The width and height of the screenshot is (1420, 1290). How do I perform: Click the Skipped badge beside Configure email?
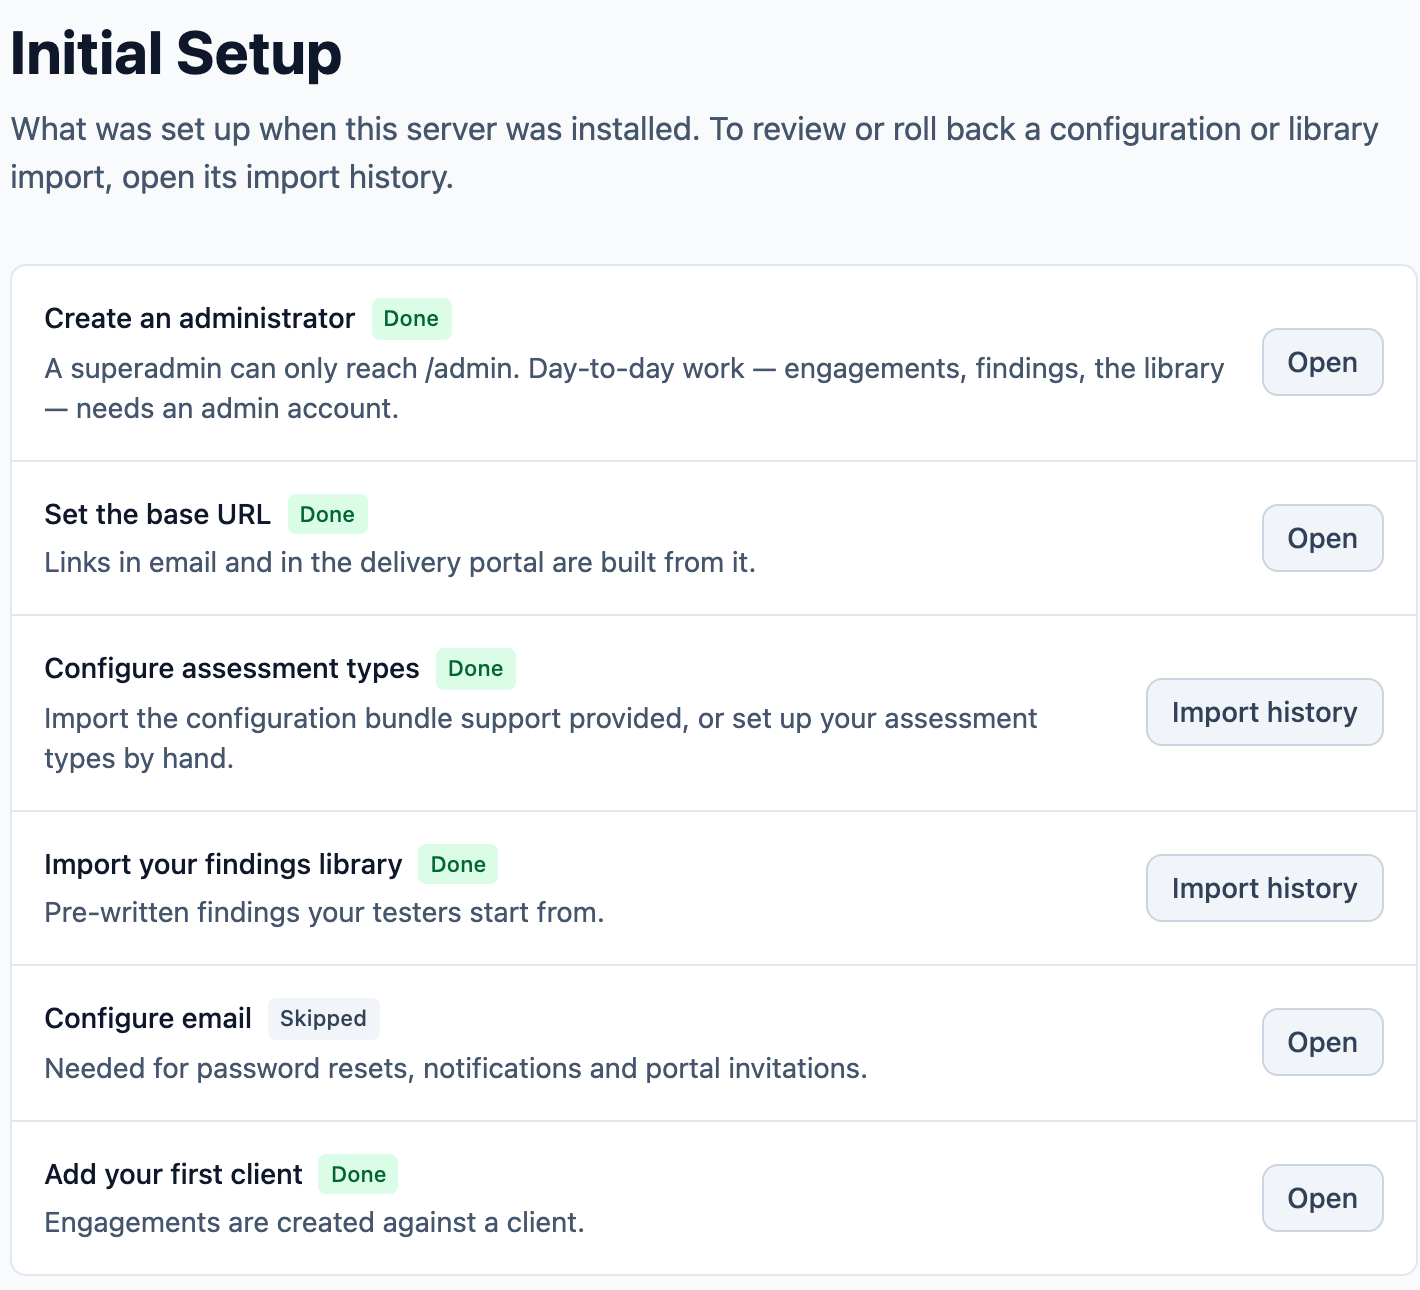323,1018
